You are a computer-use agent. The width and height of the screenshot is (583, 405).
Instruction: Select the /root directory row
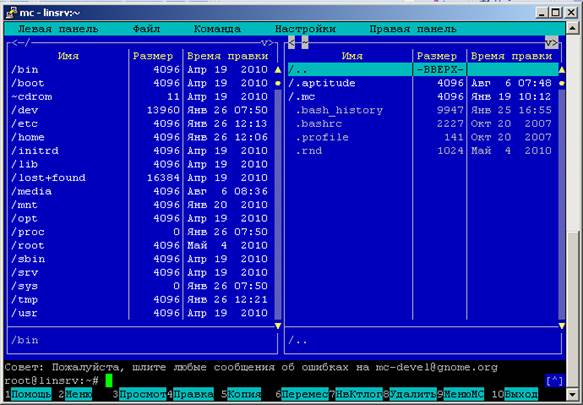tap(141, 245)
